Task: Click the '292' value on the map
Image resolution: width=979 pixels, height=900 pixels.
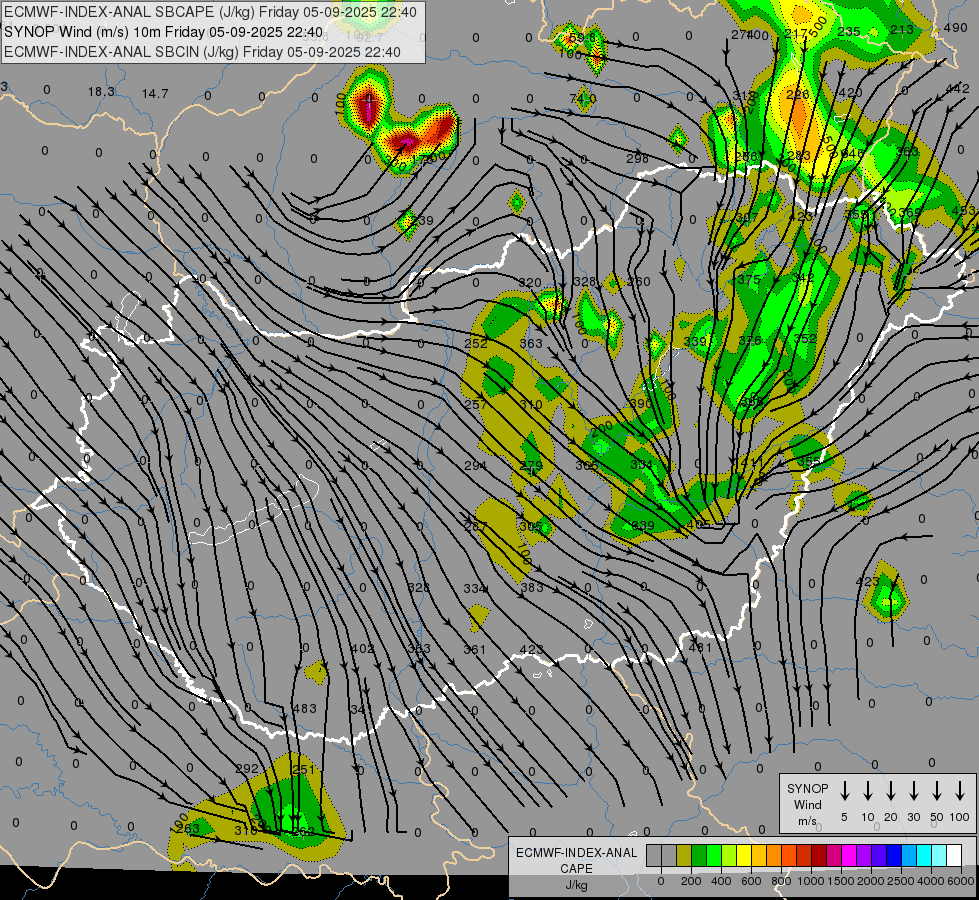Action: point(247,768)
